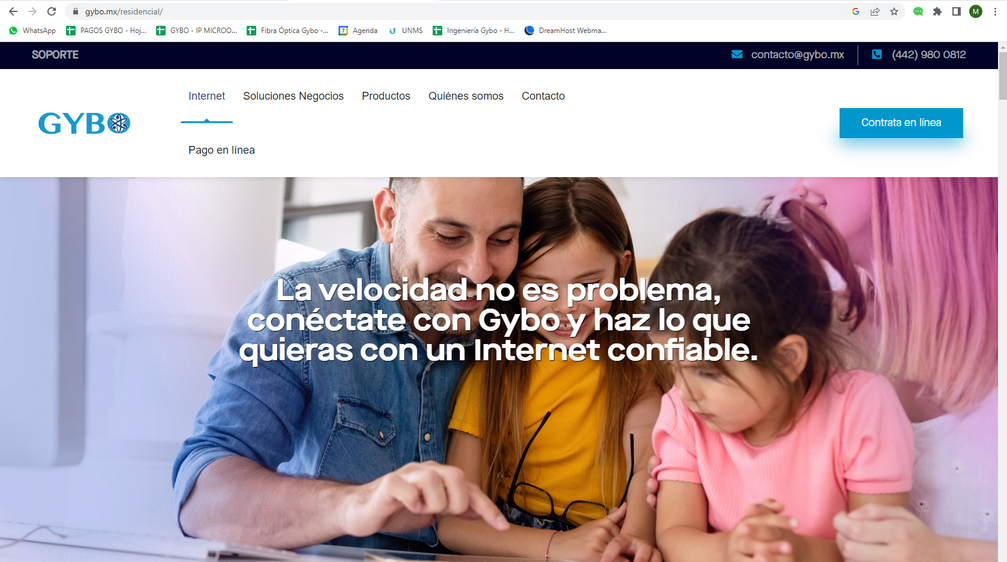1007x562 pixels.
Task: Click contacto@gybo.mx email link
Action: (x=797, y=55)
